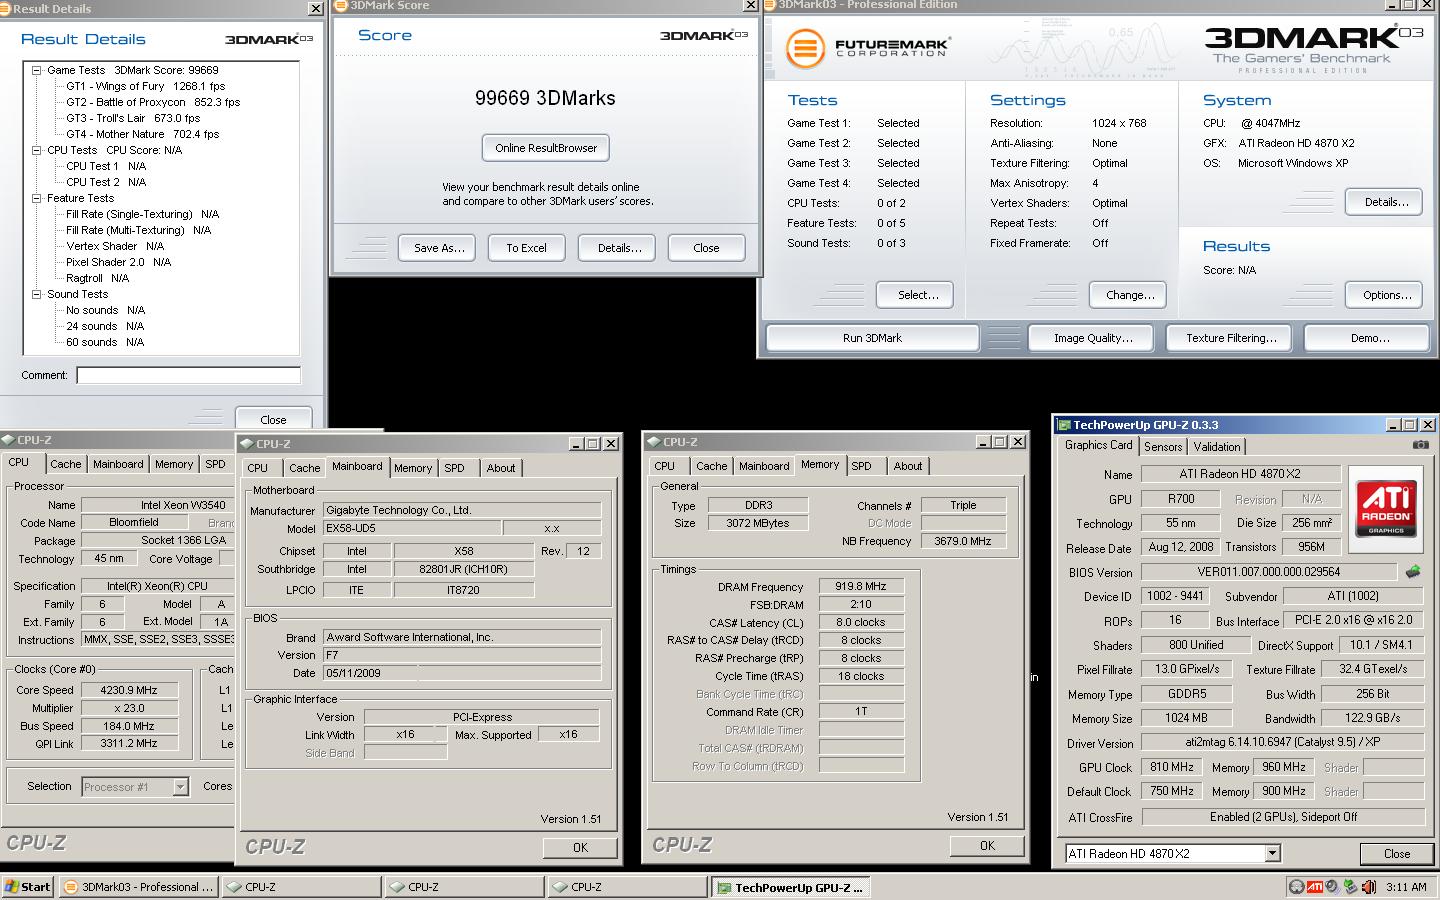Select GT3 - Troll's Lair result row
Viewport: 1440px width, 900px height.
pos(133,118)
